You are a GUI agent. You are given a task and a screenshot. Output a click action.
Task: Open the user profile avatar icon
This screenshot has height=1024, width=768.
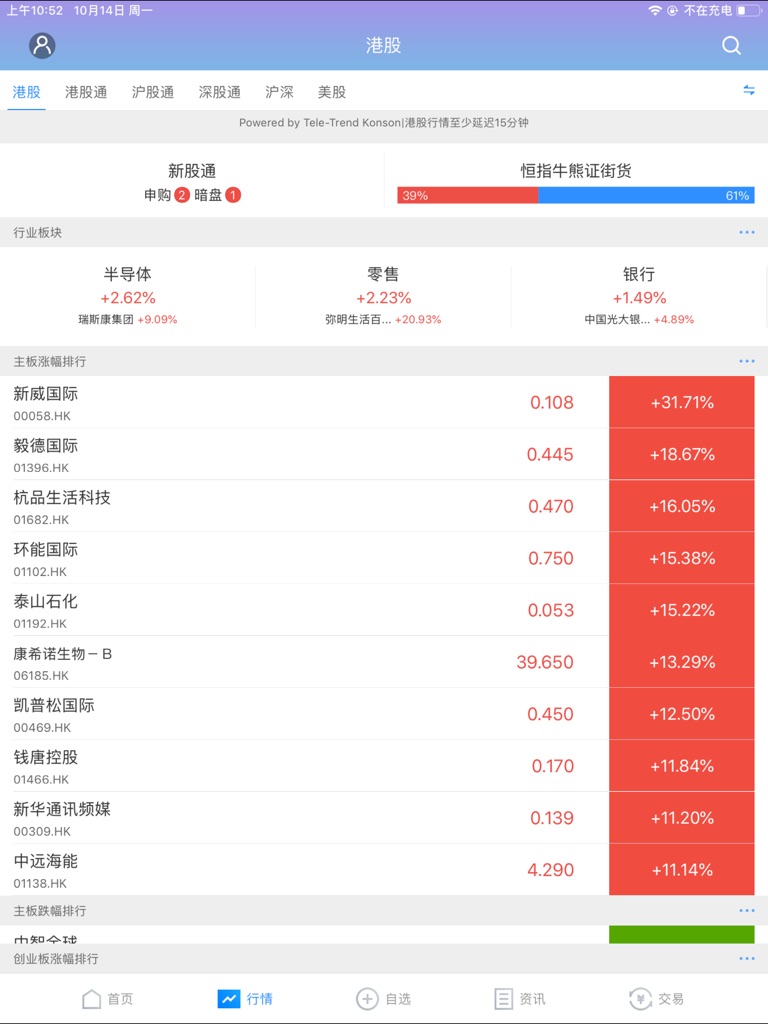click(x=42, y=45)
